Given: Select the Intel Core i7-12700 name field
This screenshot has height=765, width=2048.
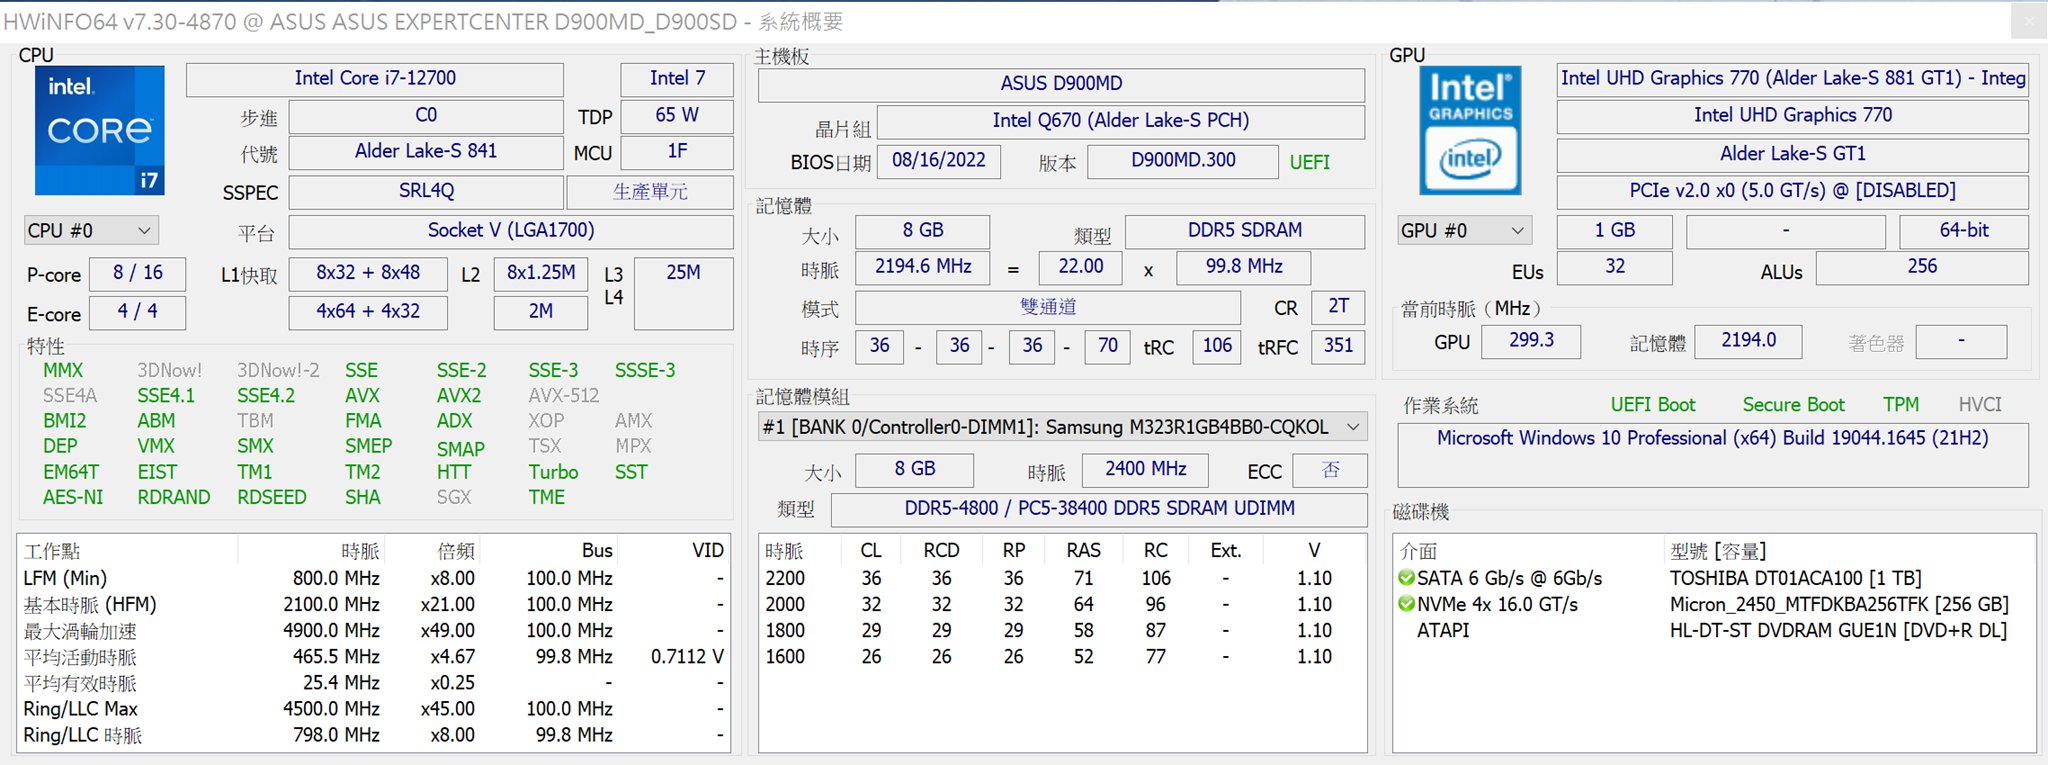Looking at the screenshot, I should [375, 79].
